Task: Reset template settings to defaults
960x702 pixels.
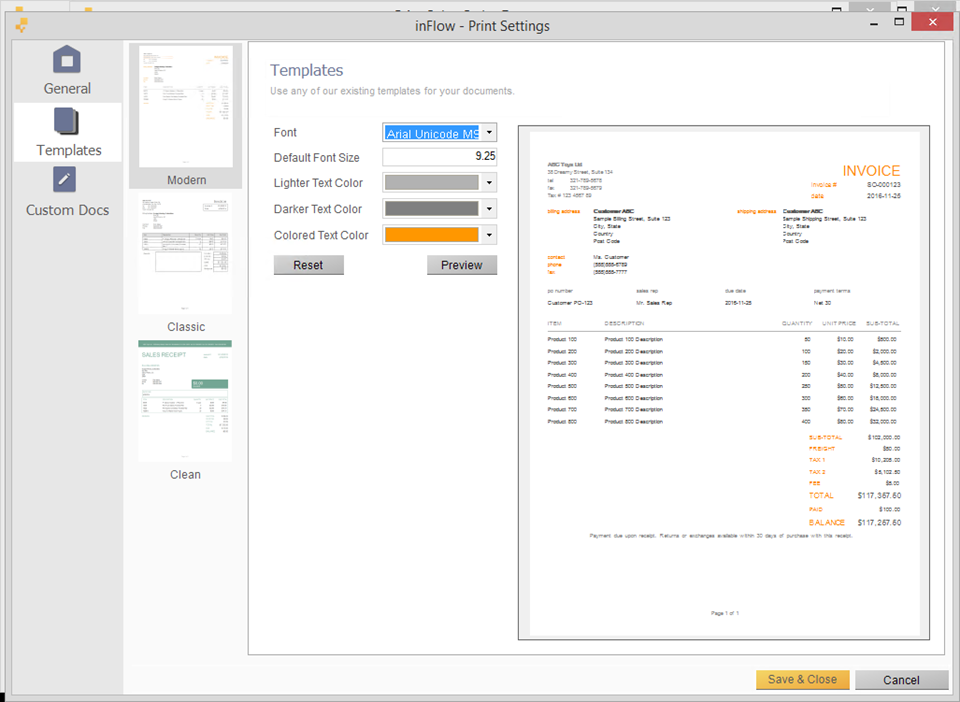Action: [x=308, y=265]
